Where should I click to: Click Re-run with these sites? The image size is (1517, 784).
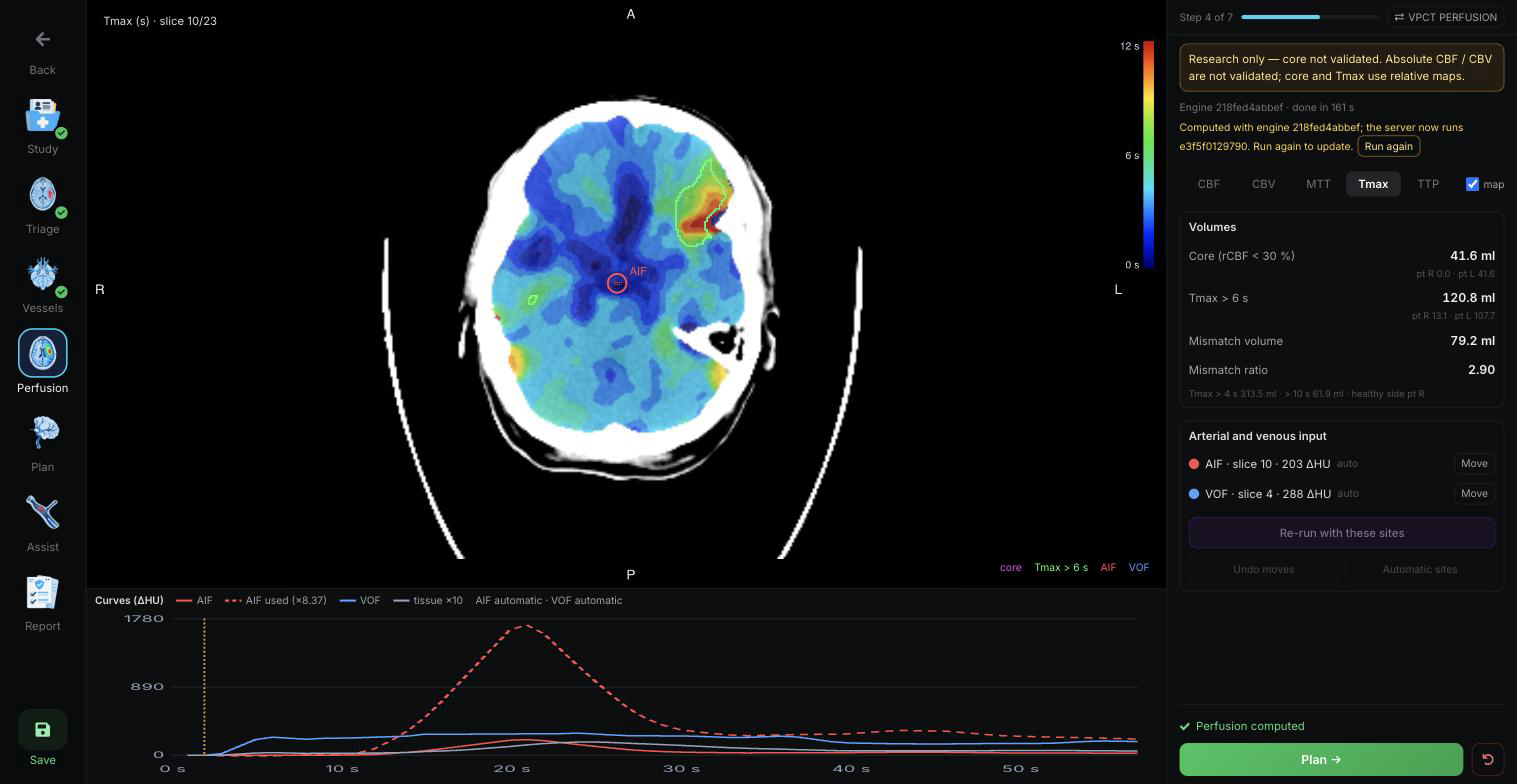[1342, 533]
